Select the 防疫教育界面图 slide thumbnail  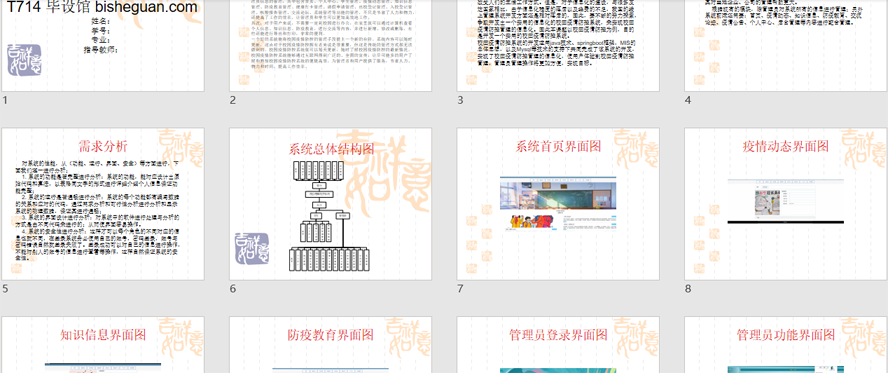[331, 345]
